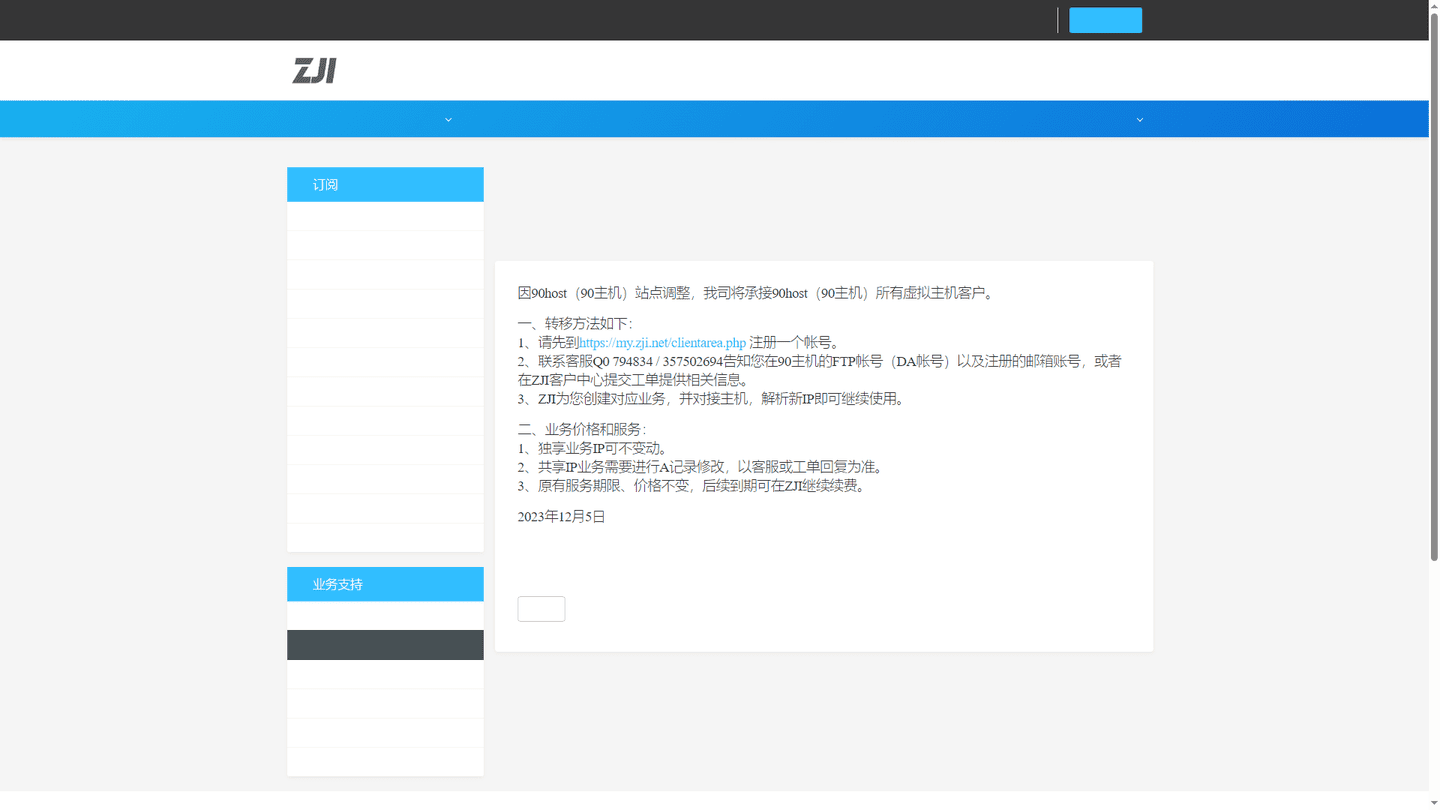Click the QQ number 357502694 in the announcement
Screen dimensions: 1440x810
[x=692, y=361]
